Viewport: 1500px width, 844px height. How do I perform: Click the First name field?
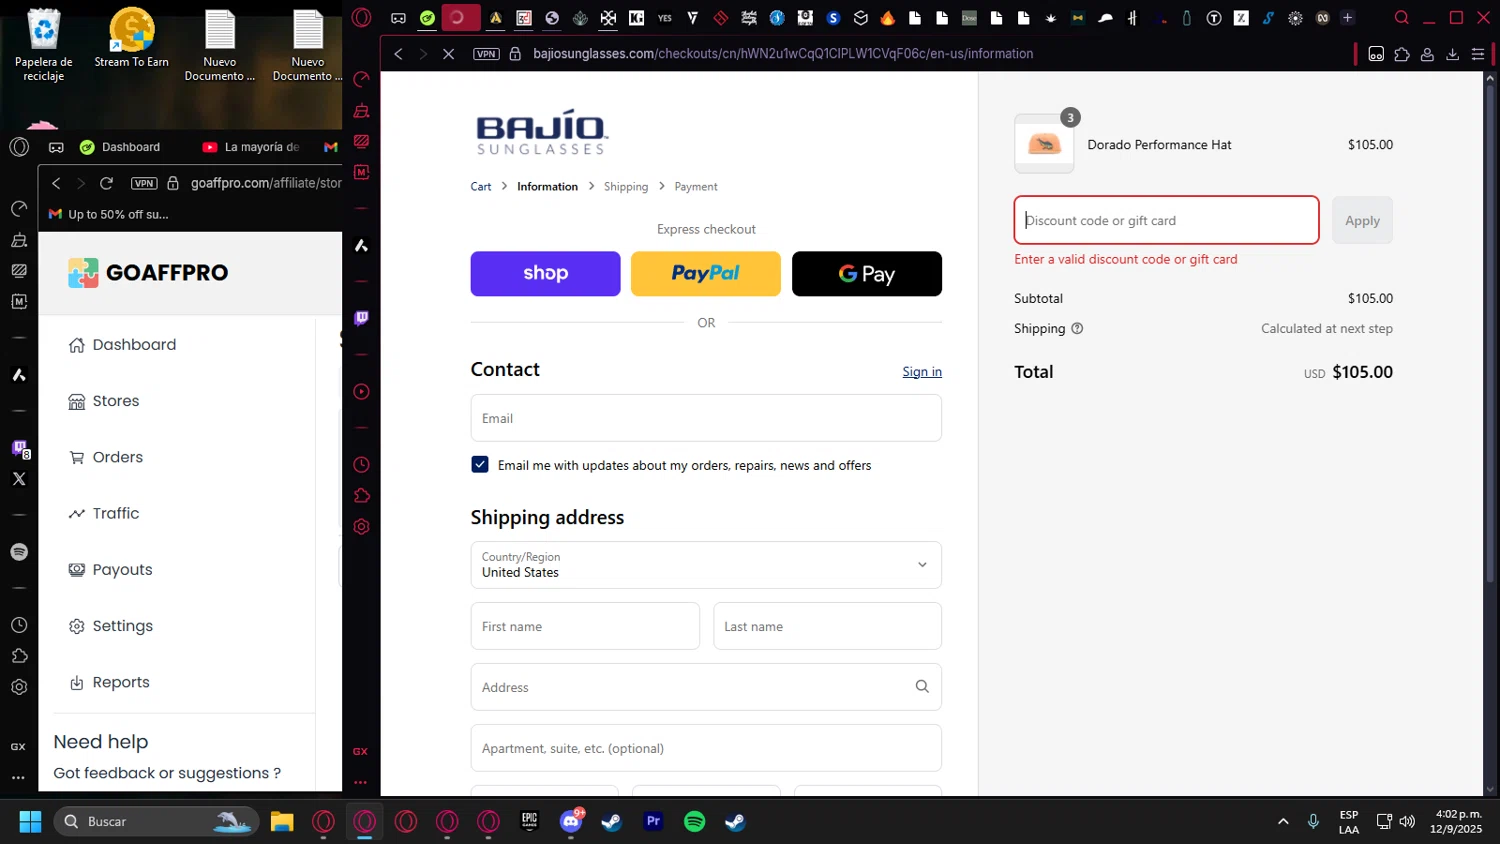585,626
